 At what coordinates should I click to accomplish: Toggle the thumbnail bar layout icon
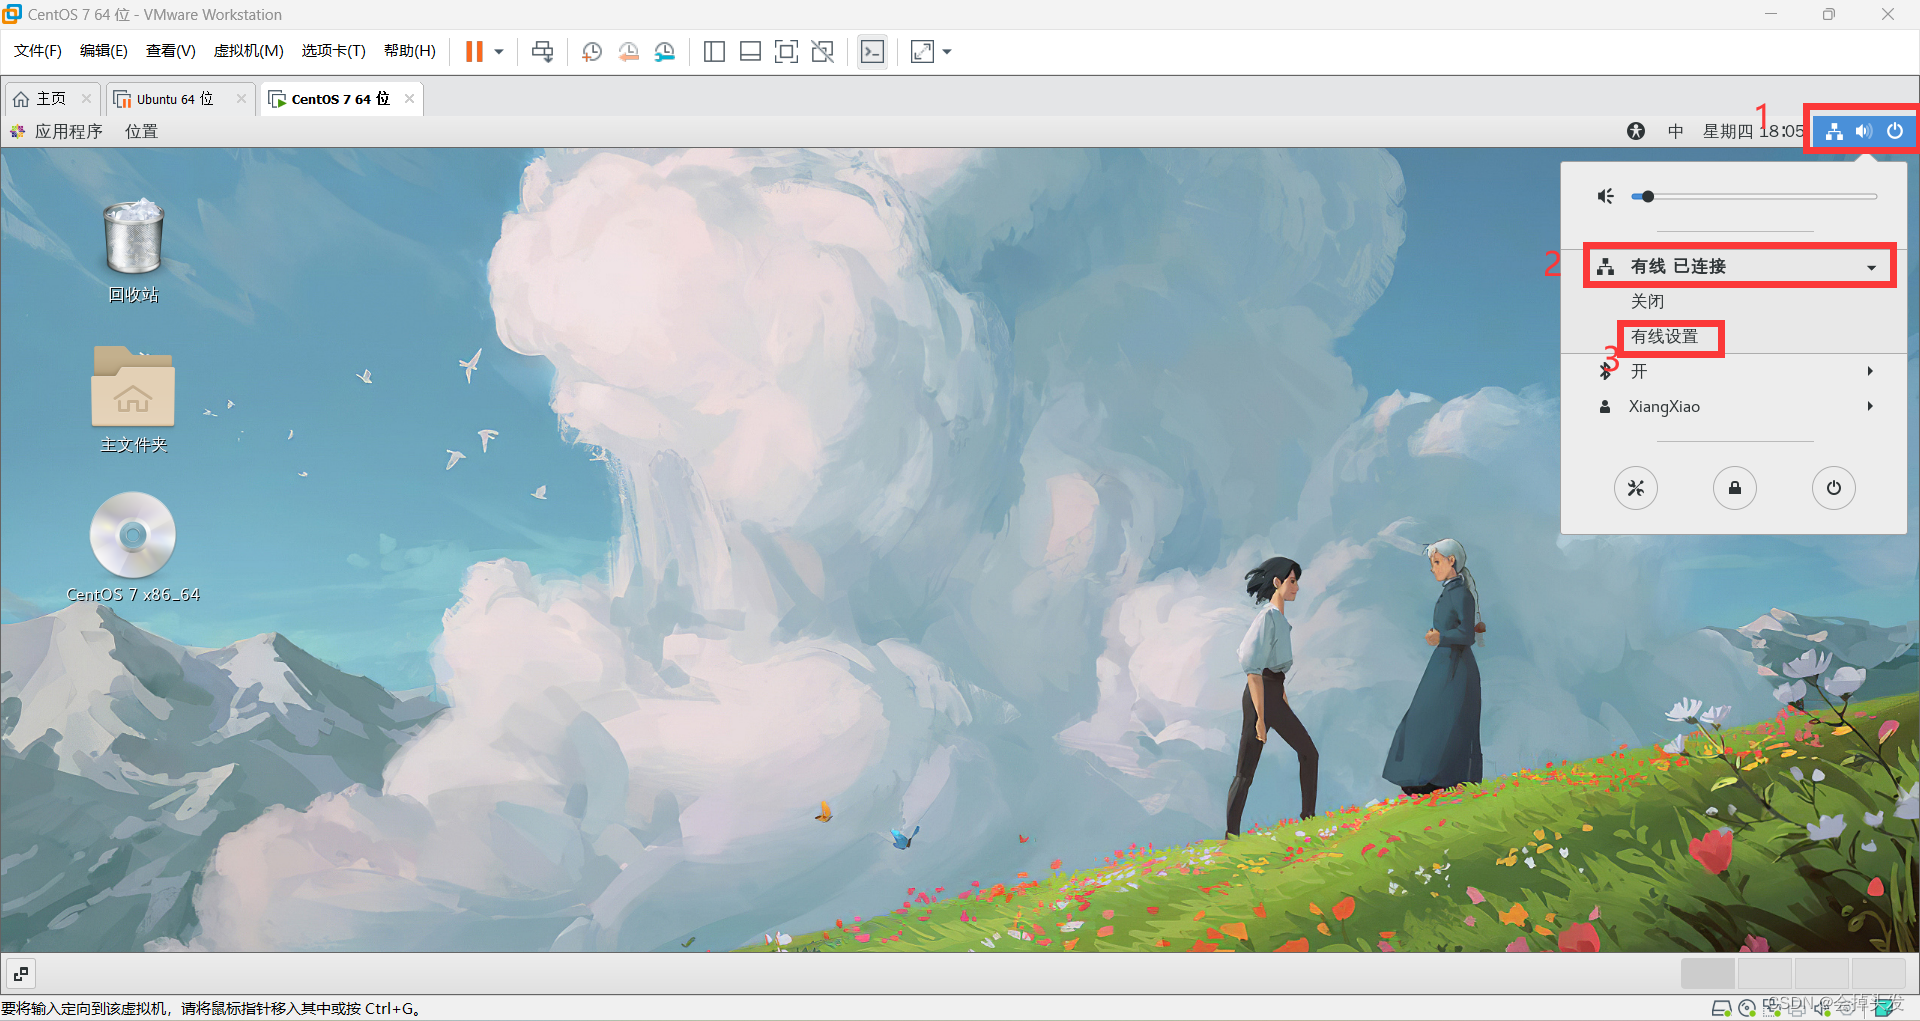[x=750, y=52]
